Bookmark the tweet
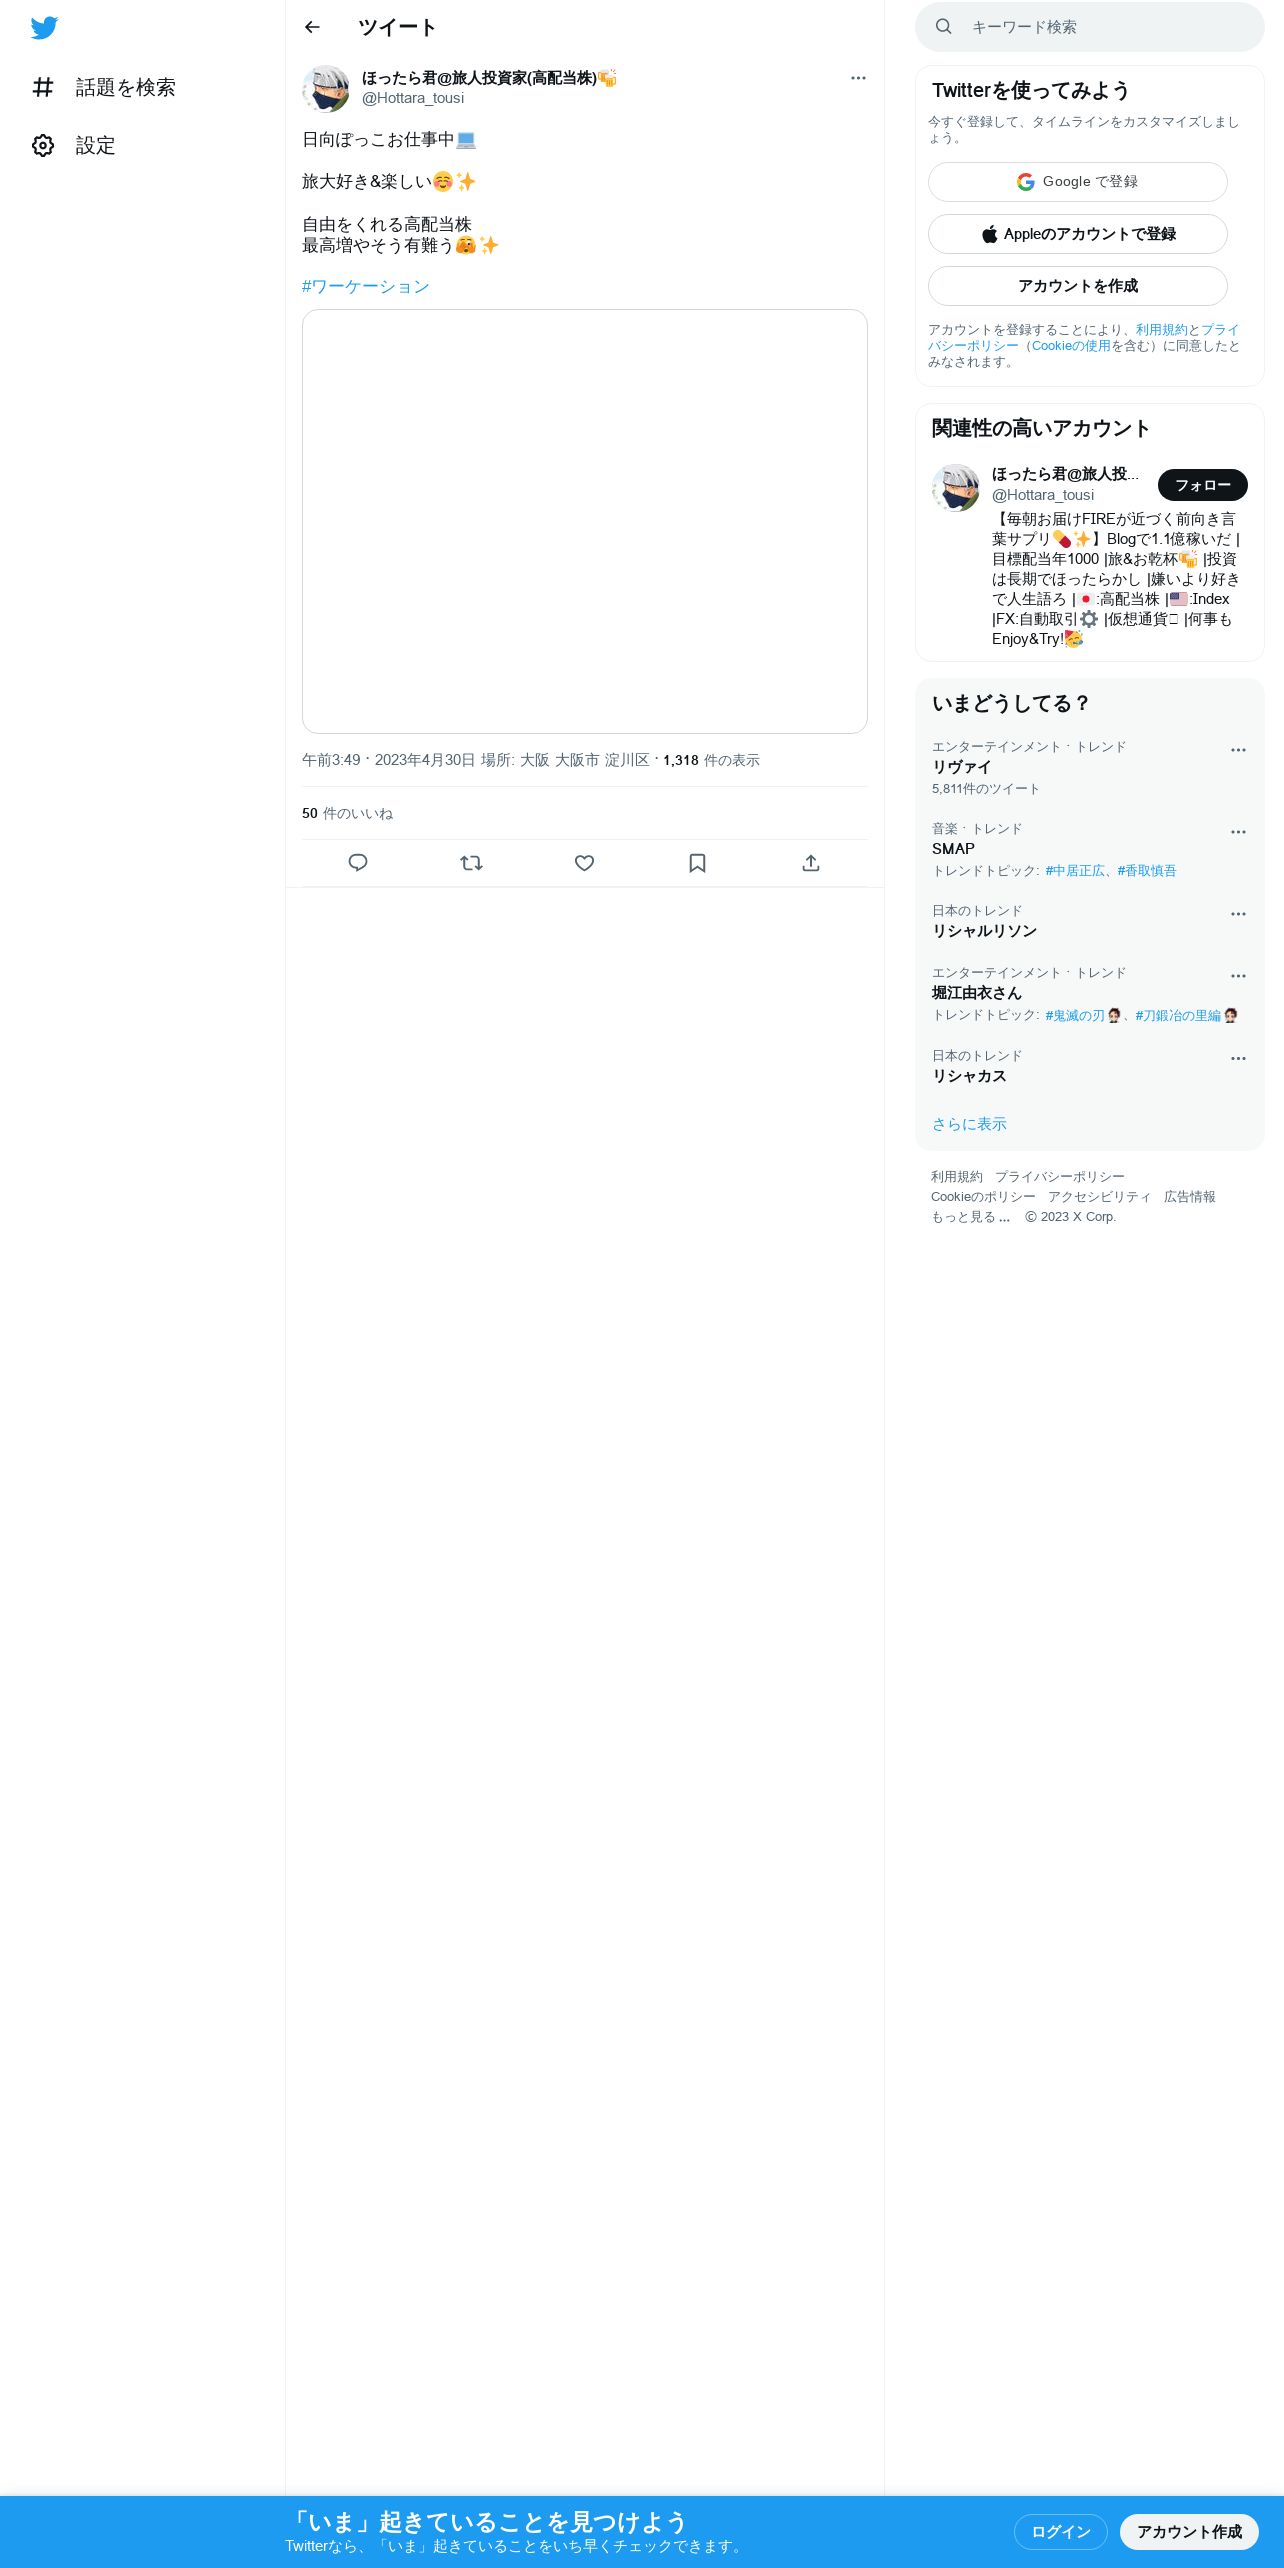 click(698, 863)
